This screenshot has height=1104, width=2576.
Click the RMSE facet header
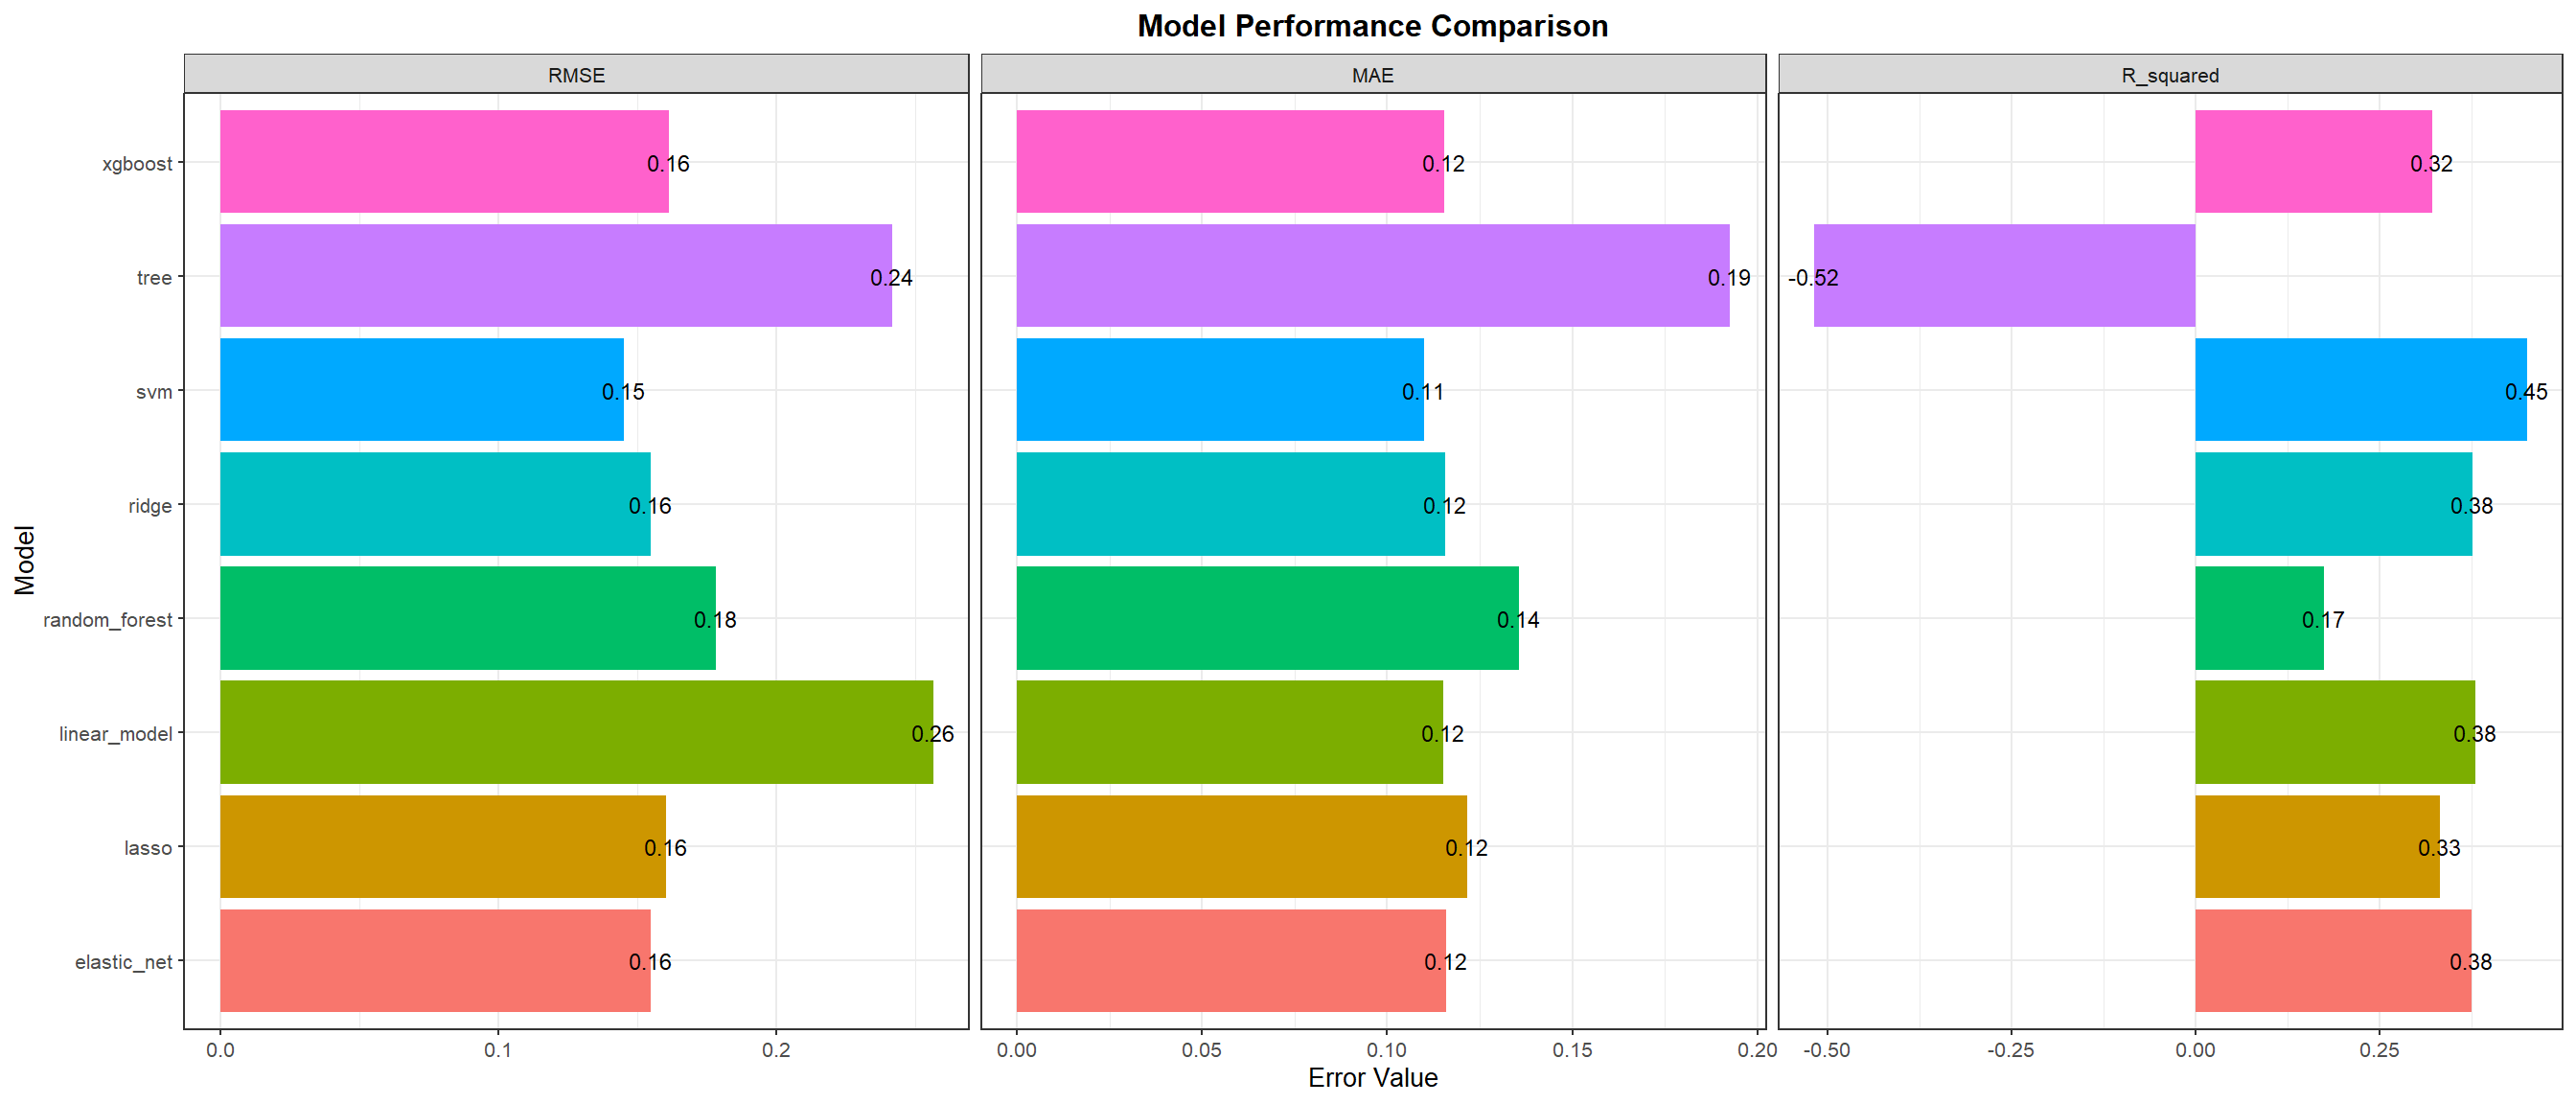[x=576, y=75]
